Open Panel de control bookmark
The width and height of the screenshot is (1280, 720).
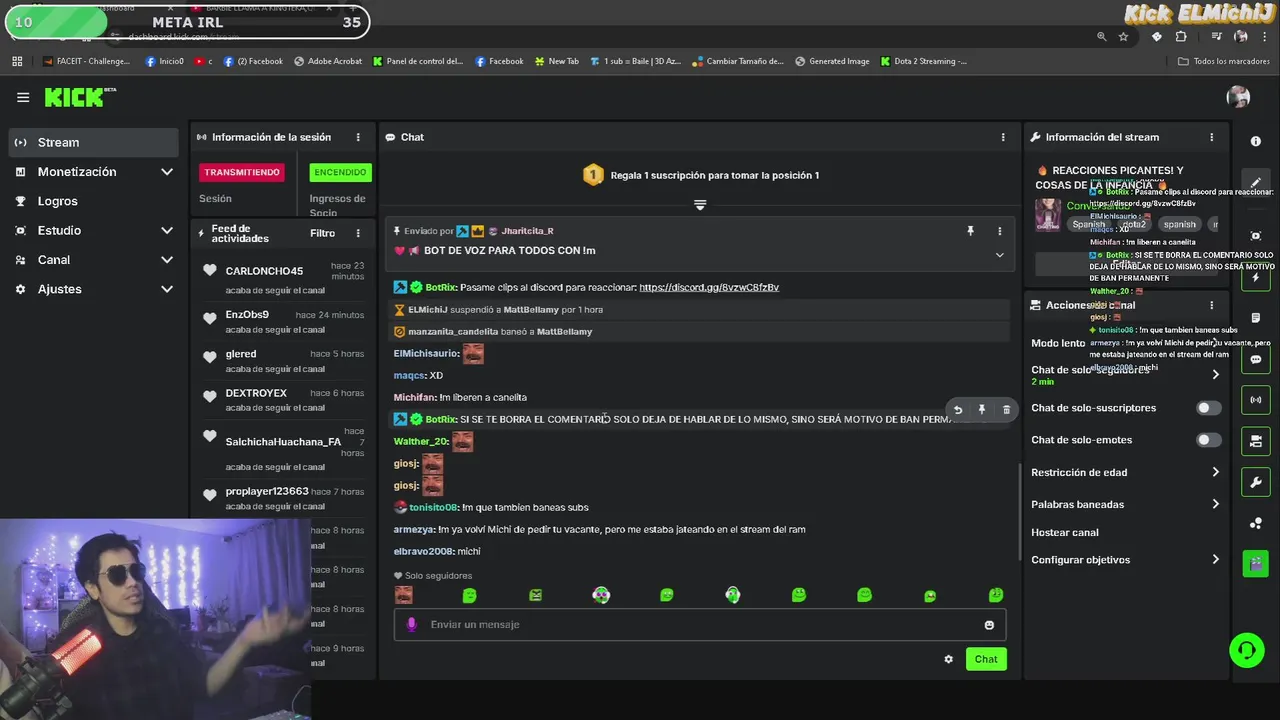tap(418, 61)
